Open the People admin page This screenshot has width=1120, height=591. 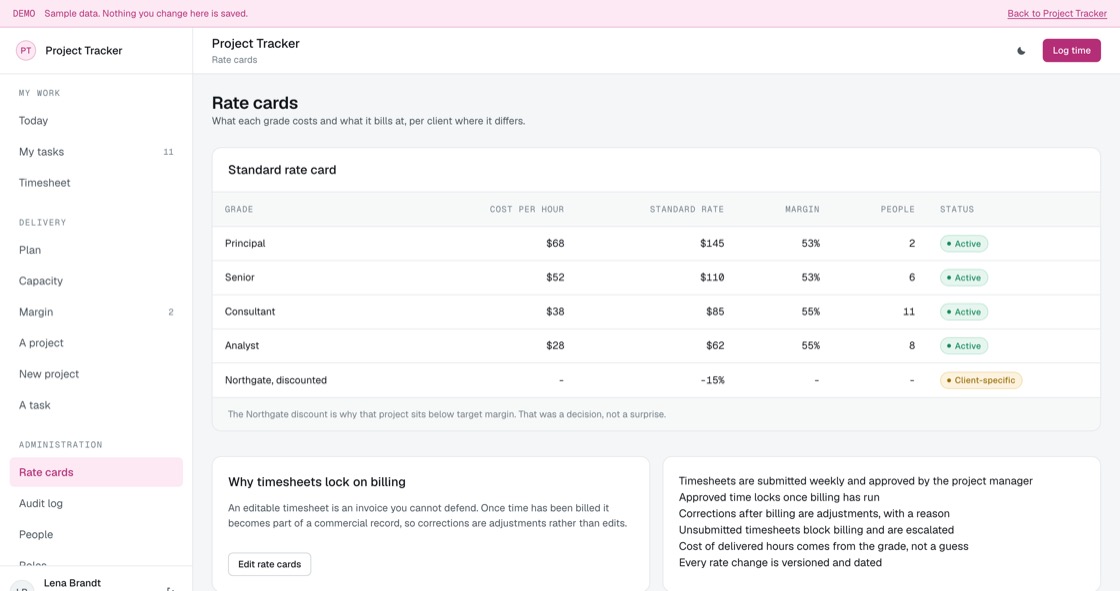[96, 535]
